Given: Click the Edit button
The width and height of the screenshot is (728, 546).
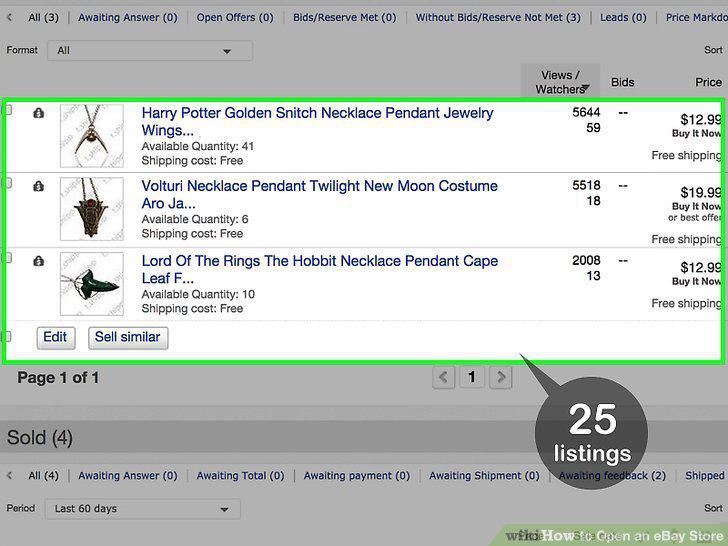Looking at the screenshot, I should pyautogui.click(x=56, y=337).
